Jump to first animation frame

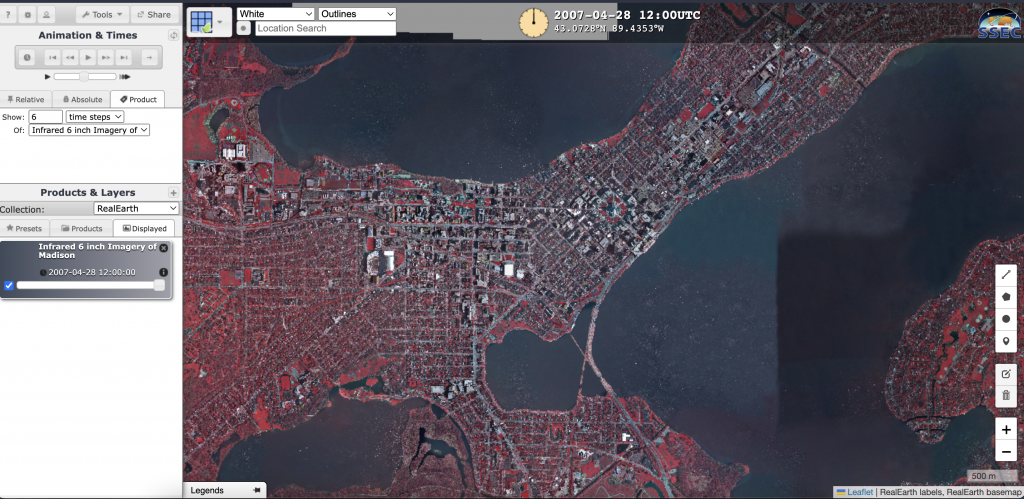pyautogui.click(x=52, y=57)
